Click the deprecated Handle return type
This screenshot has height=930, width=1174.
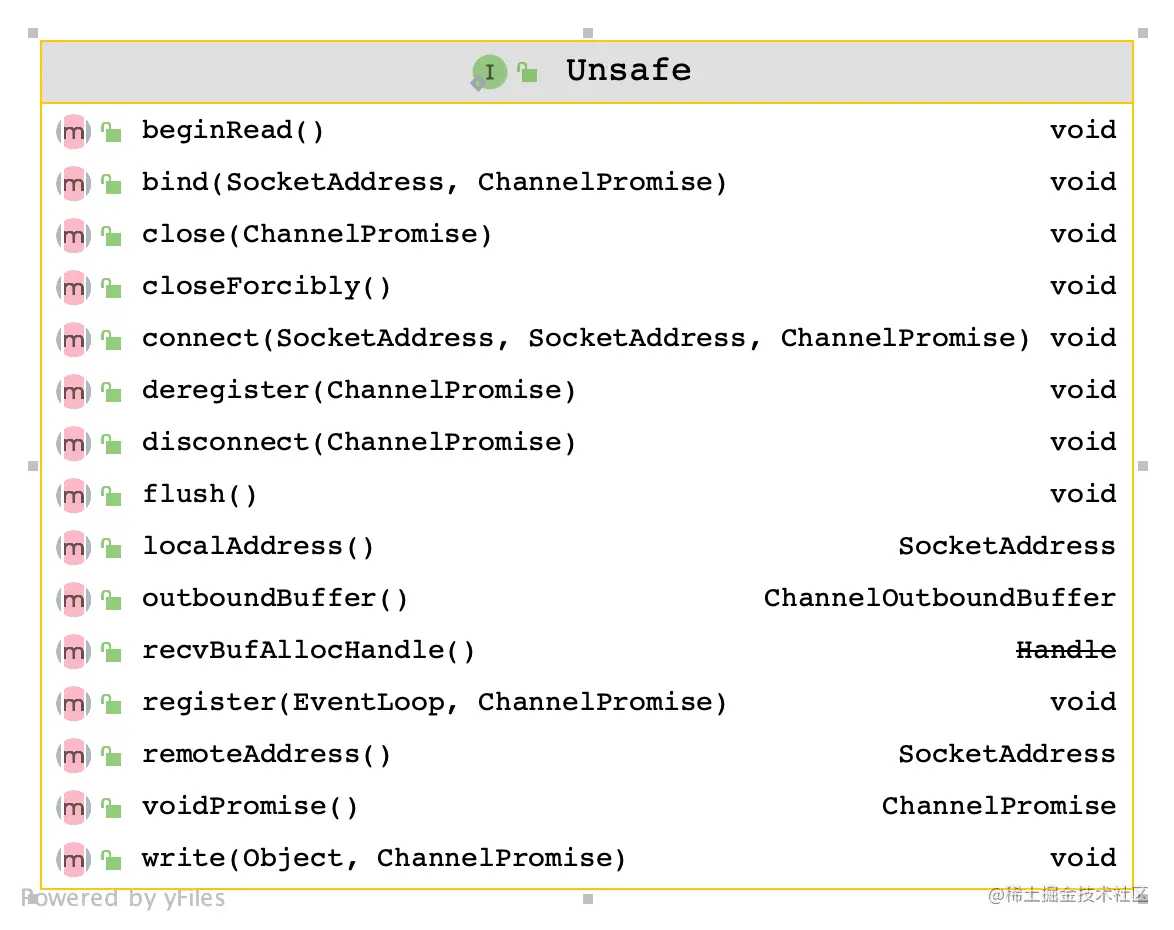pos(1065,651)
